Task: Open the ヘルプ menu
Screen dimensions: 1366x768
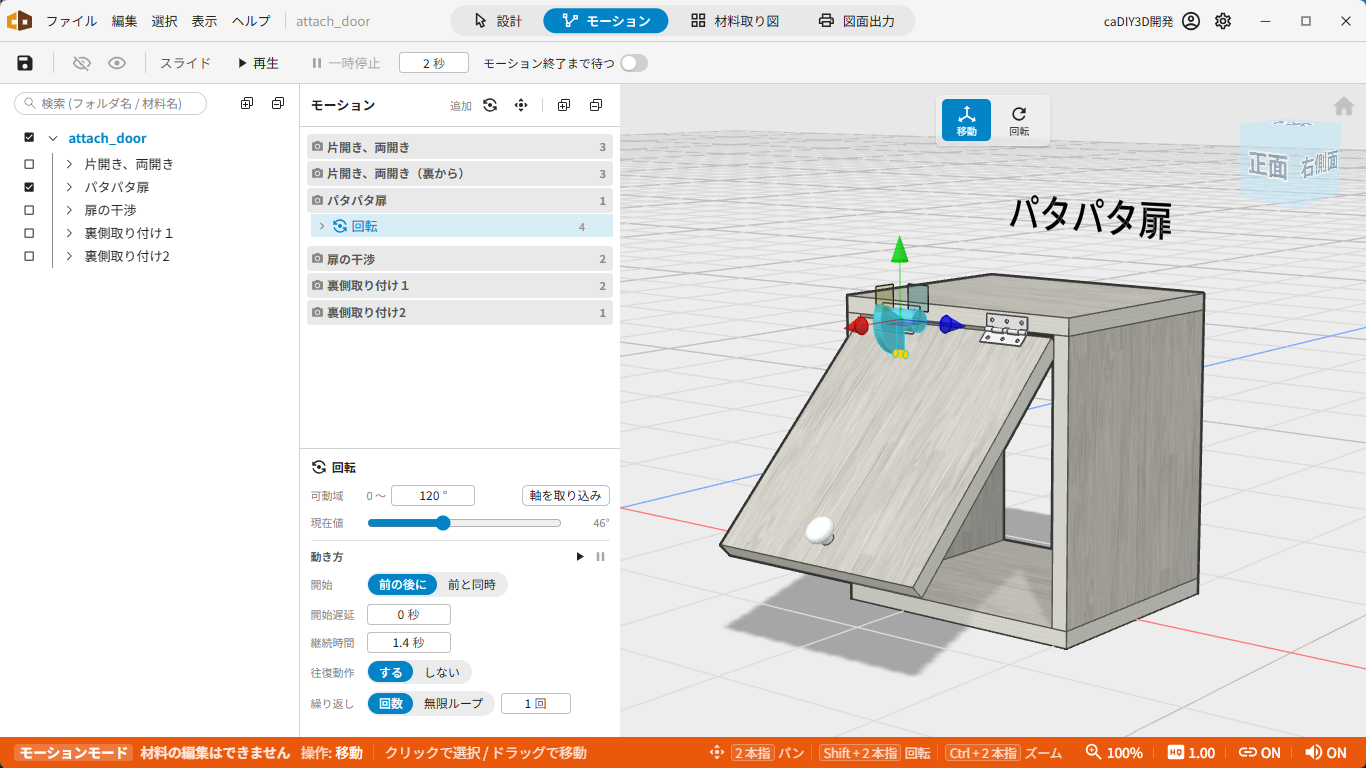Action: pyautogui.click(x=251, y=21)
